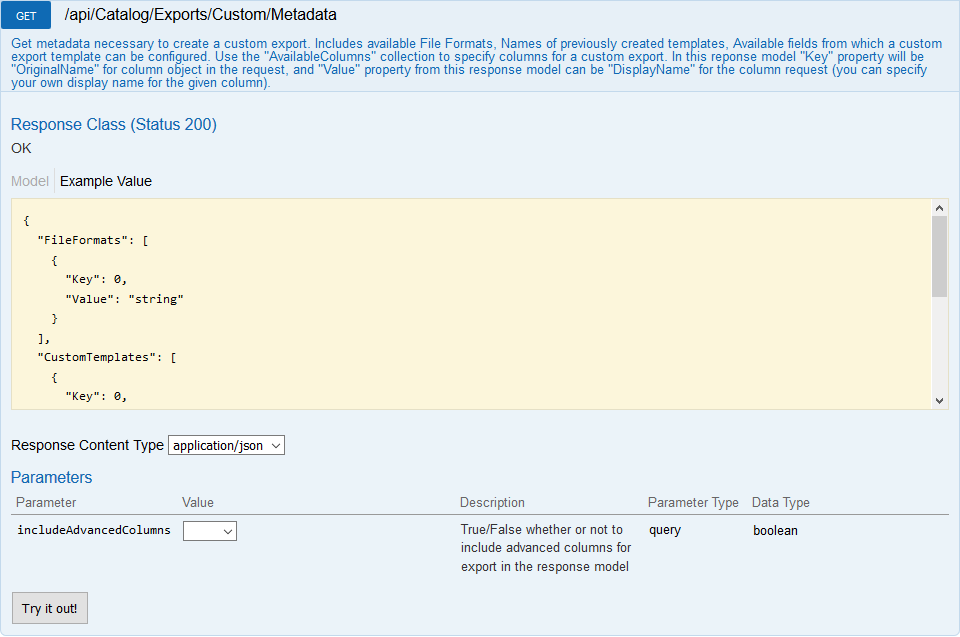960x637 pixels.
Task: Open the /api/Catalog/Exports/Custom/Metadata endpoint path
Action: point(200,15)
